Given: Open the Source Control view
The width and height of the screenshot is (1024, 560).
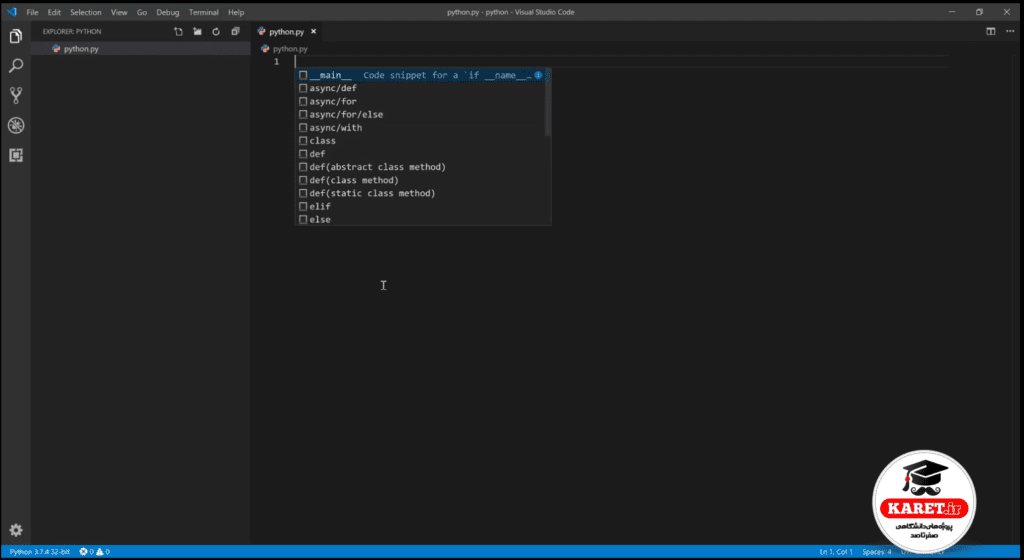Looking at the screenshot, I should click(16, 95).
